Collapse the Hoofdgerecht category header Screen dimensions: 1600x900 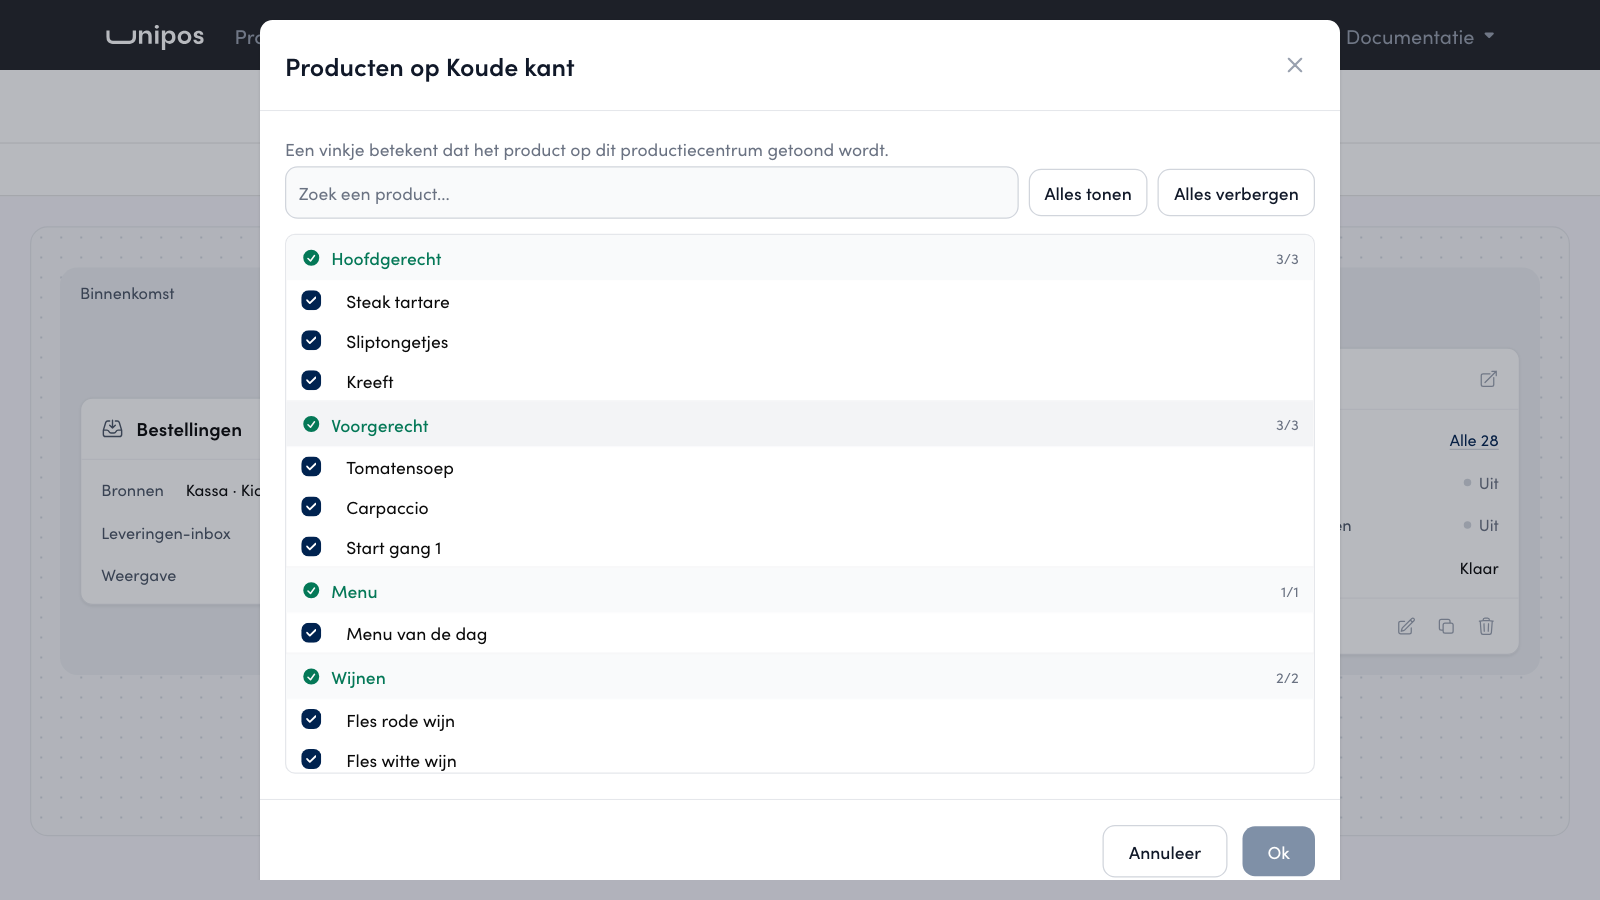[x=800, y=258]
